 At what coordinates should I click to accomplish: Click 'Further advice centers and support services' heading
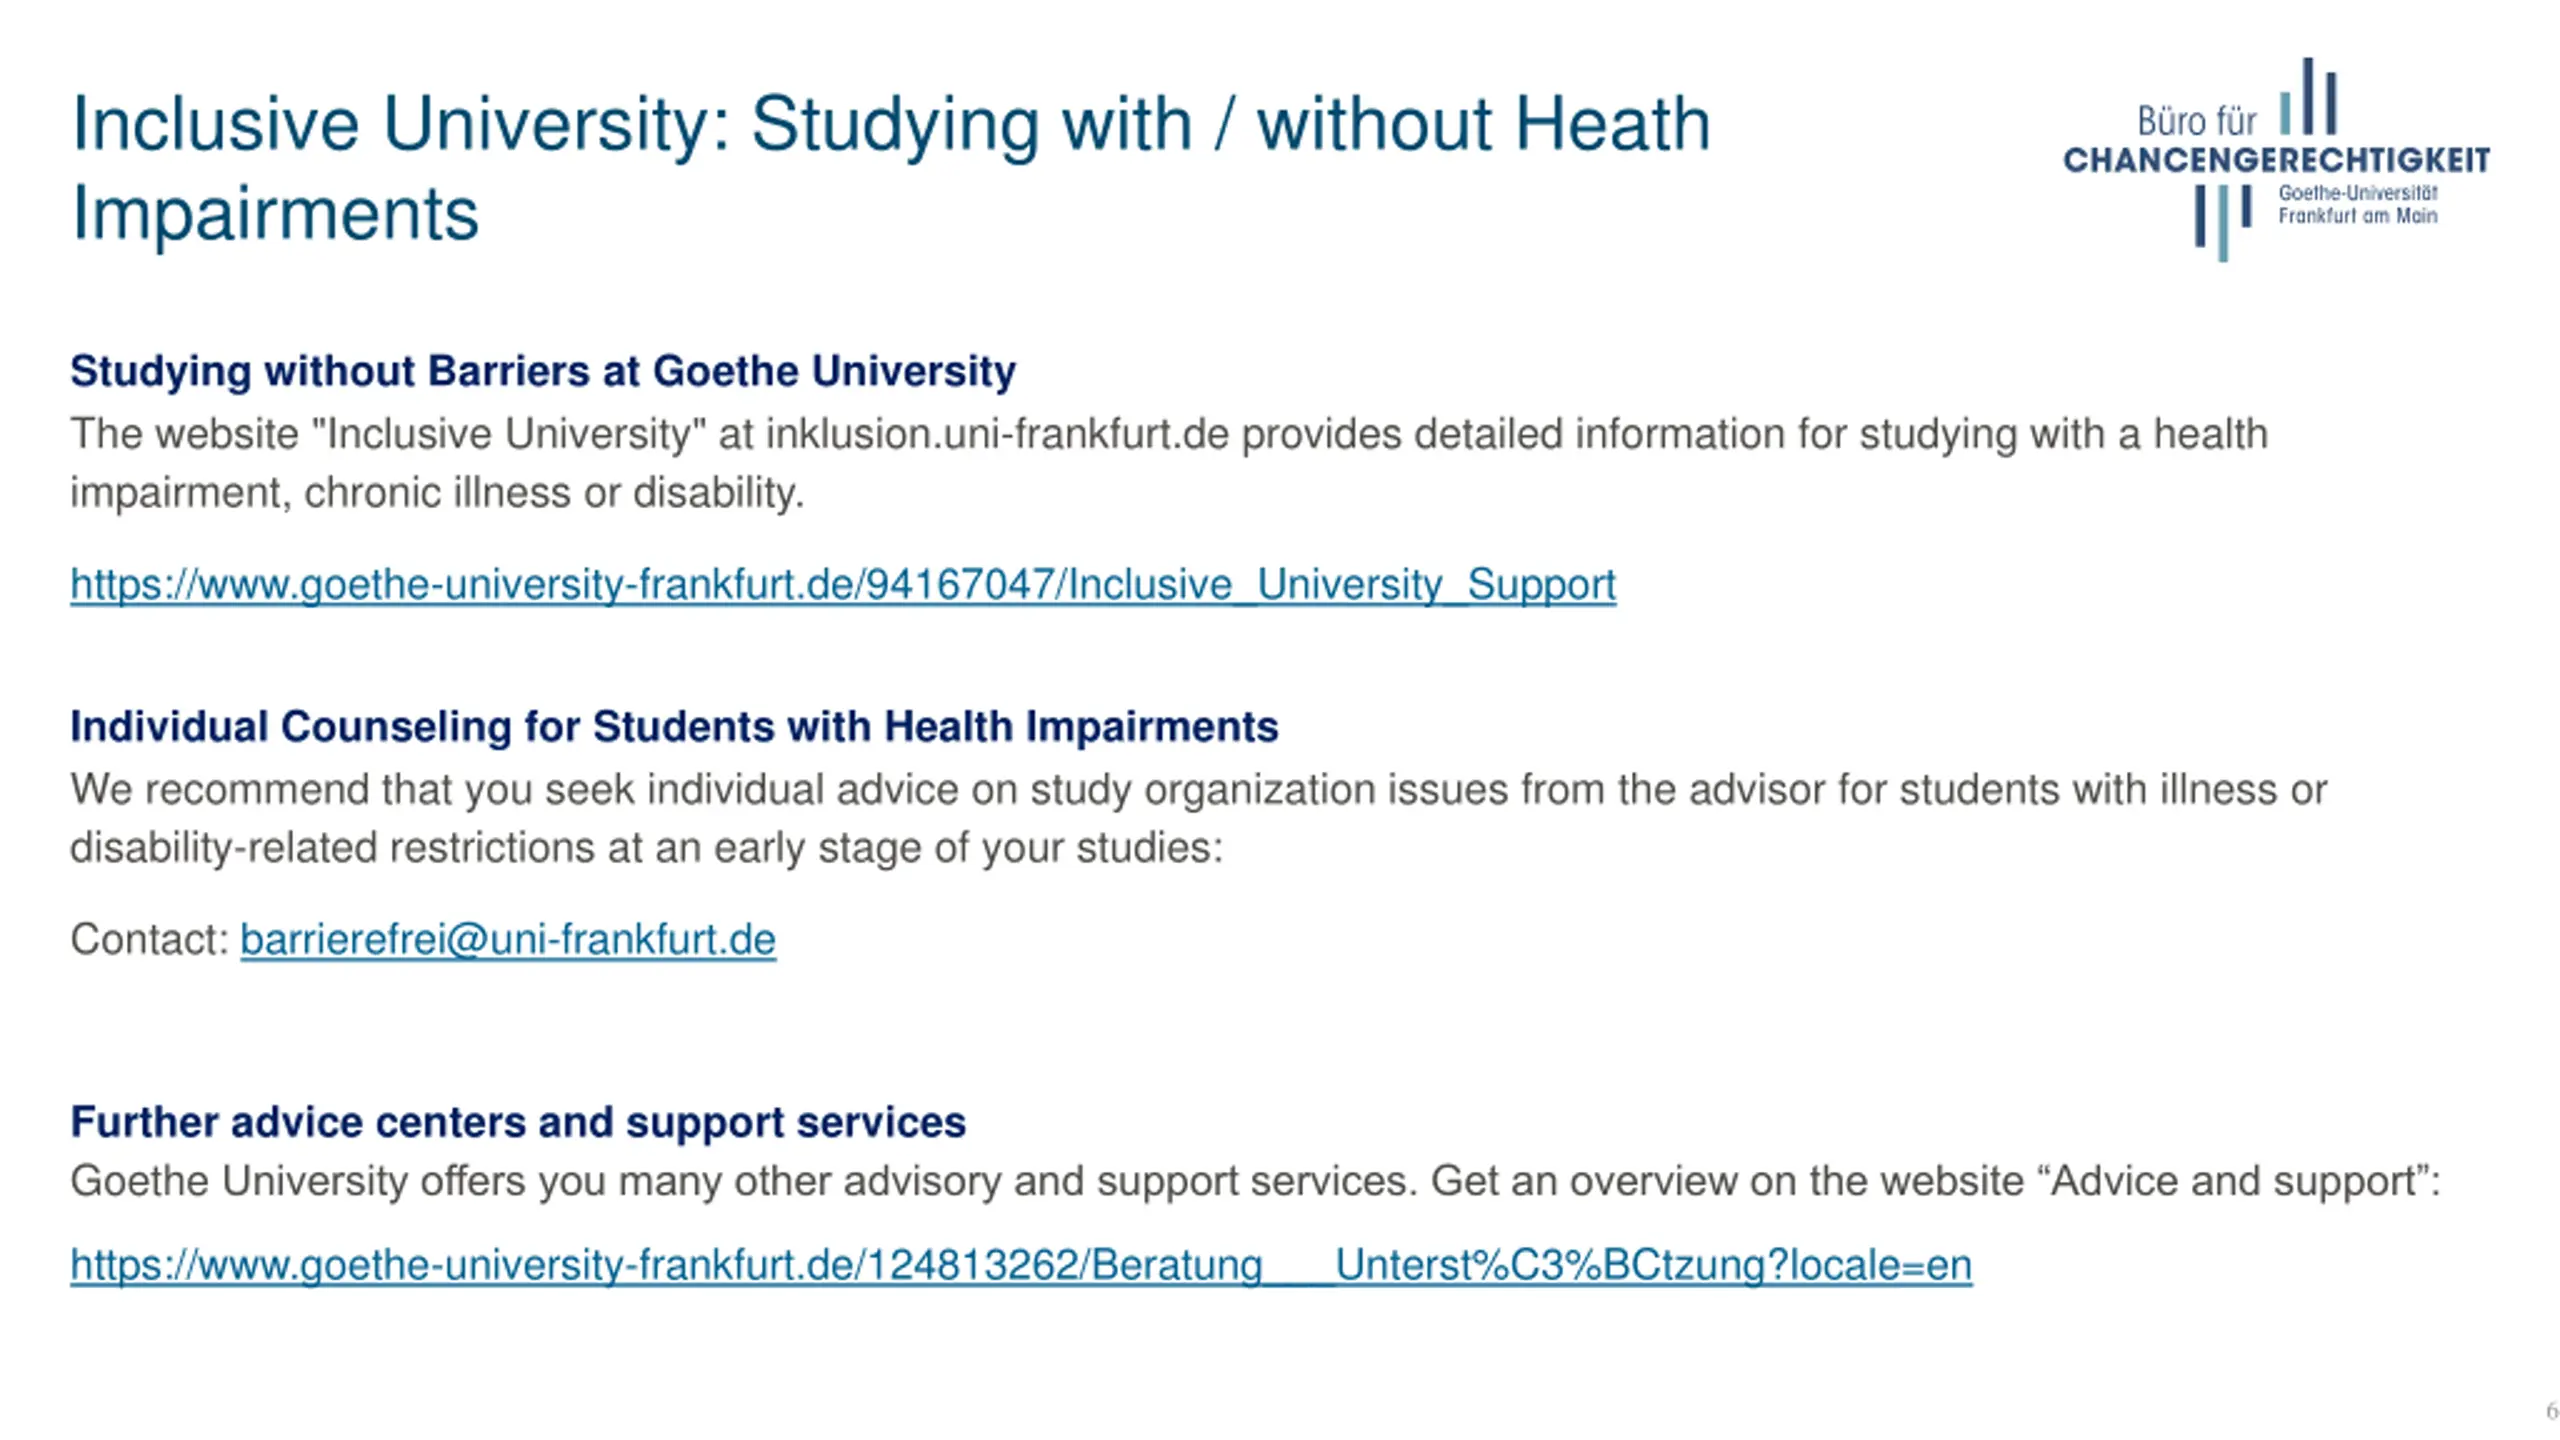[x=517, y=1123]
